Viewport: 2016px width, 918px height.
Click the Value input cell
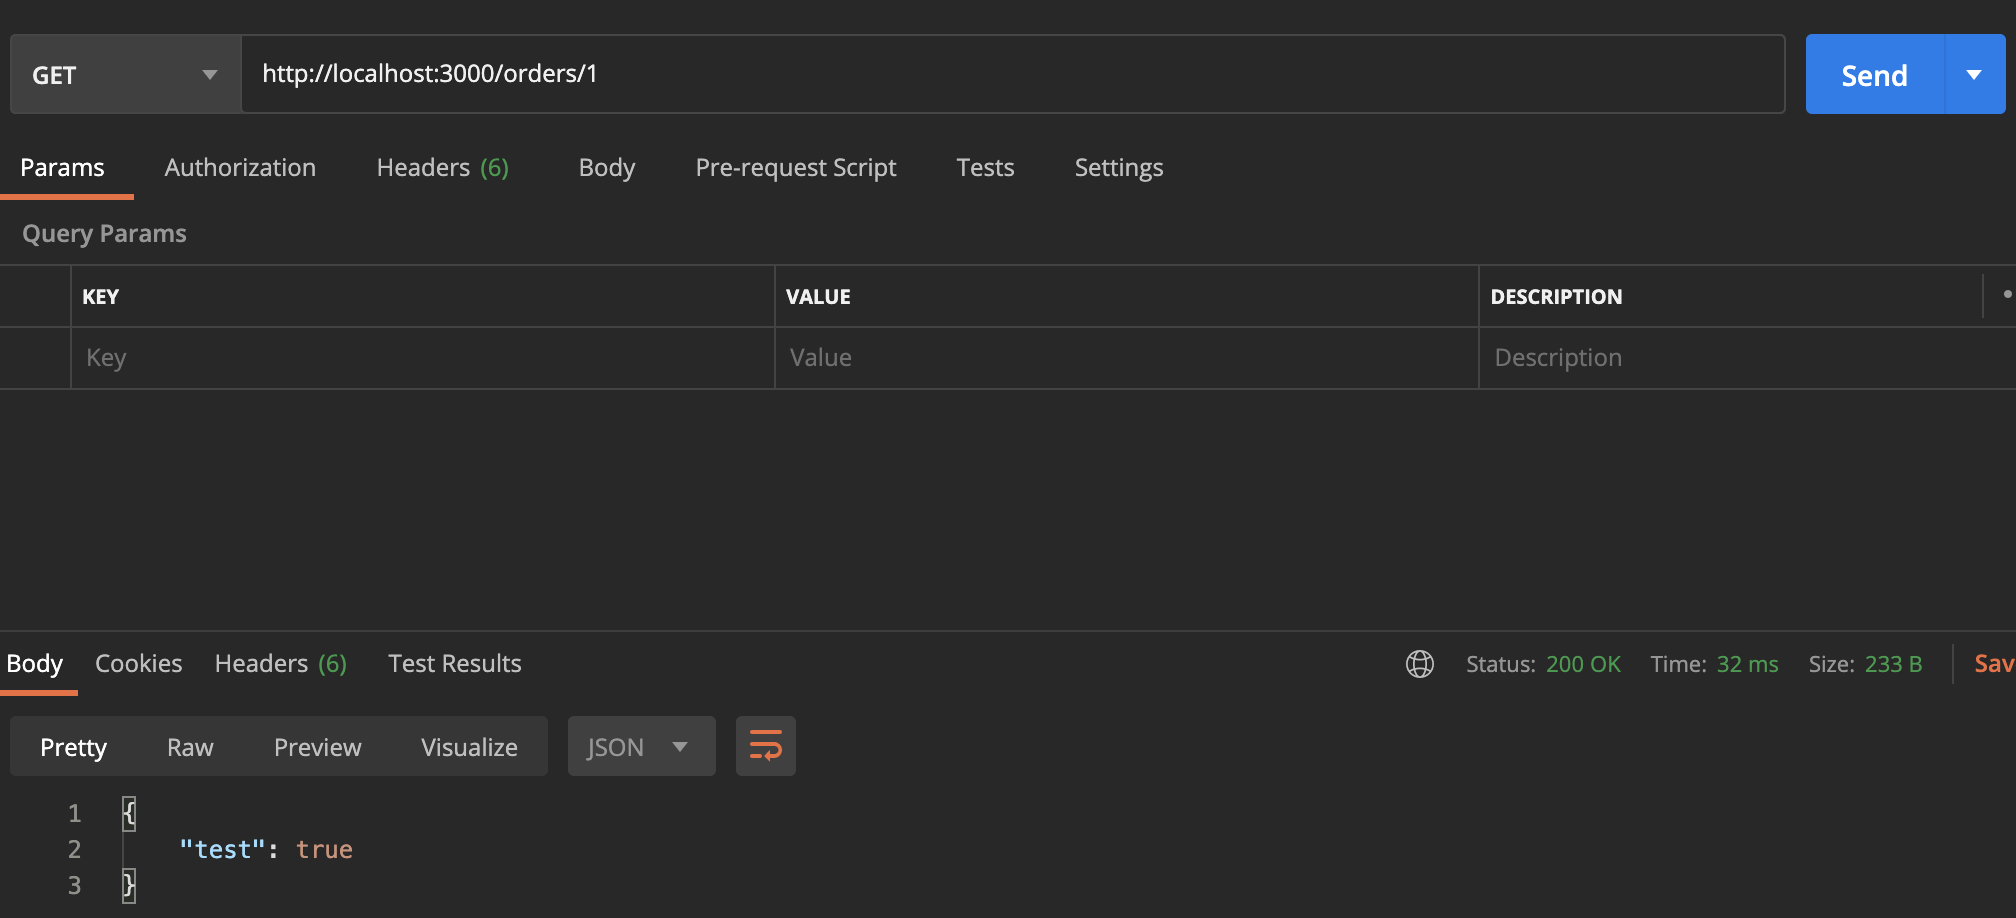click(x=1127, y=358)
